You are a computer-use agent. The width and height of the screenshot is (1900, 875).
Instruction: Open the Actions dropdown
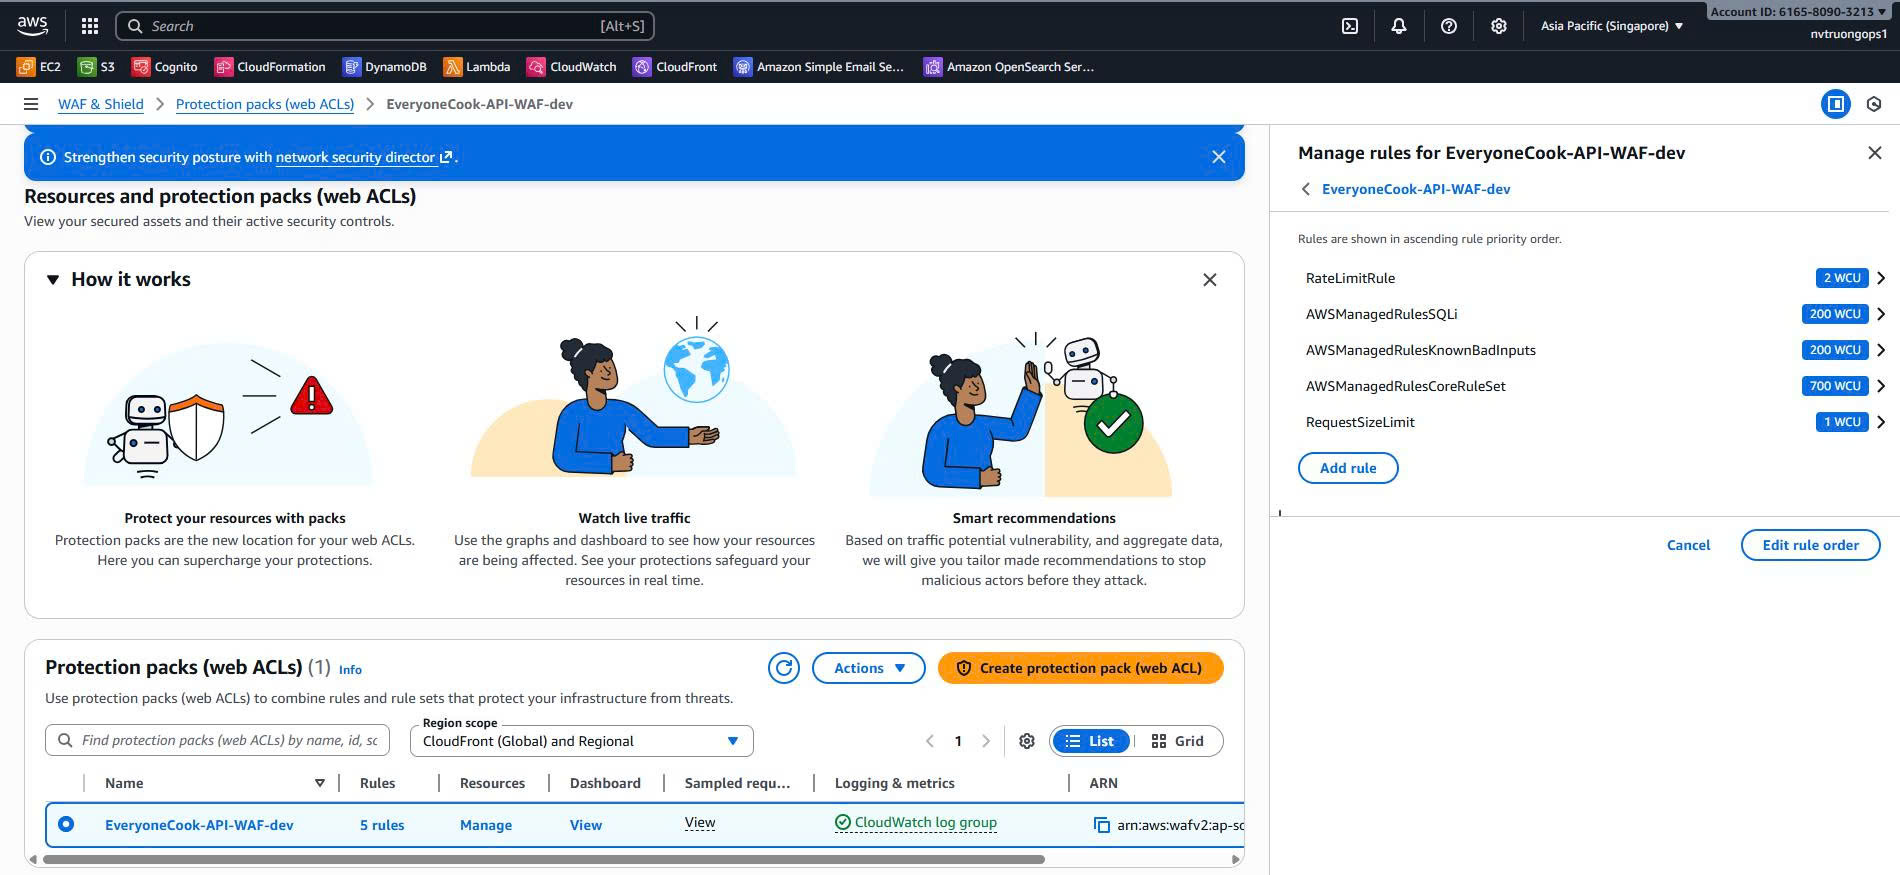(x=868, y=668)
